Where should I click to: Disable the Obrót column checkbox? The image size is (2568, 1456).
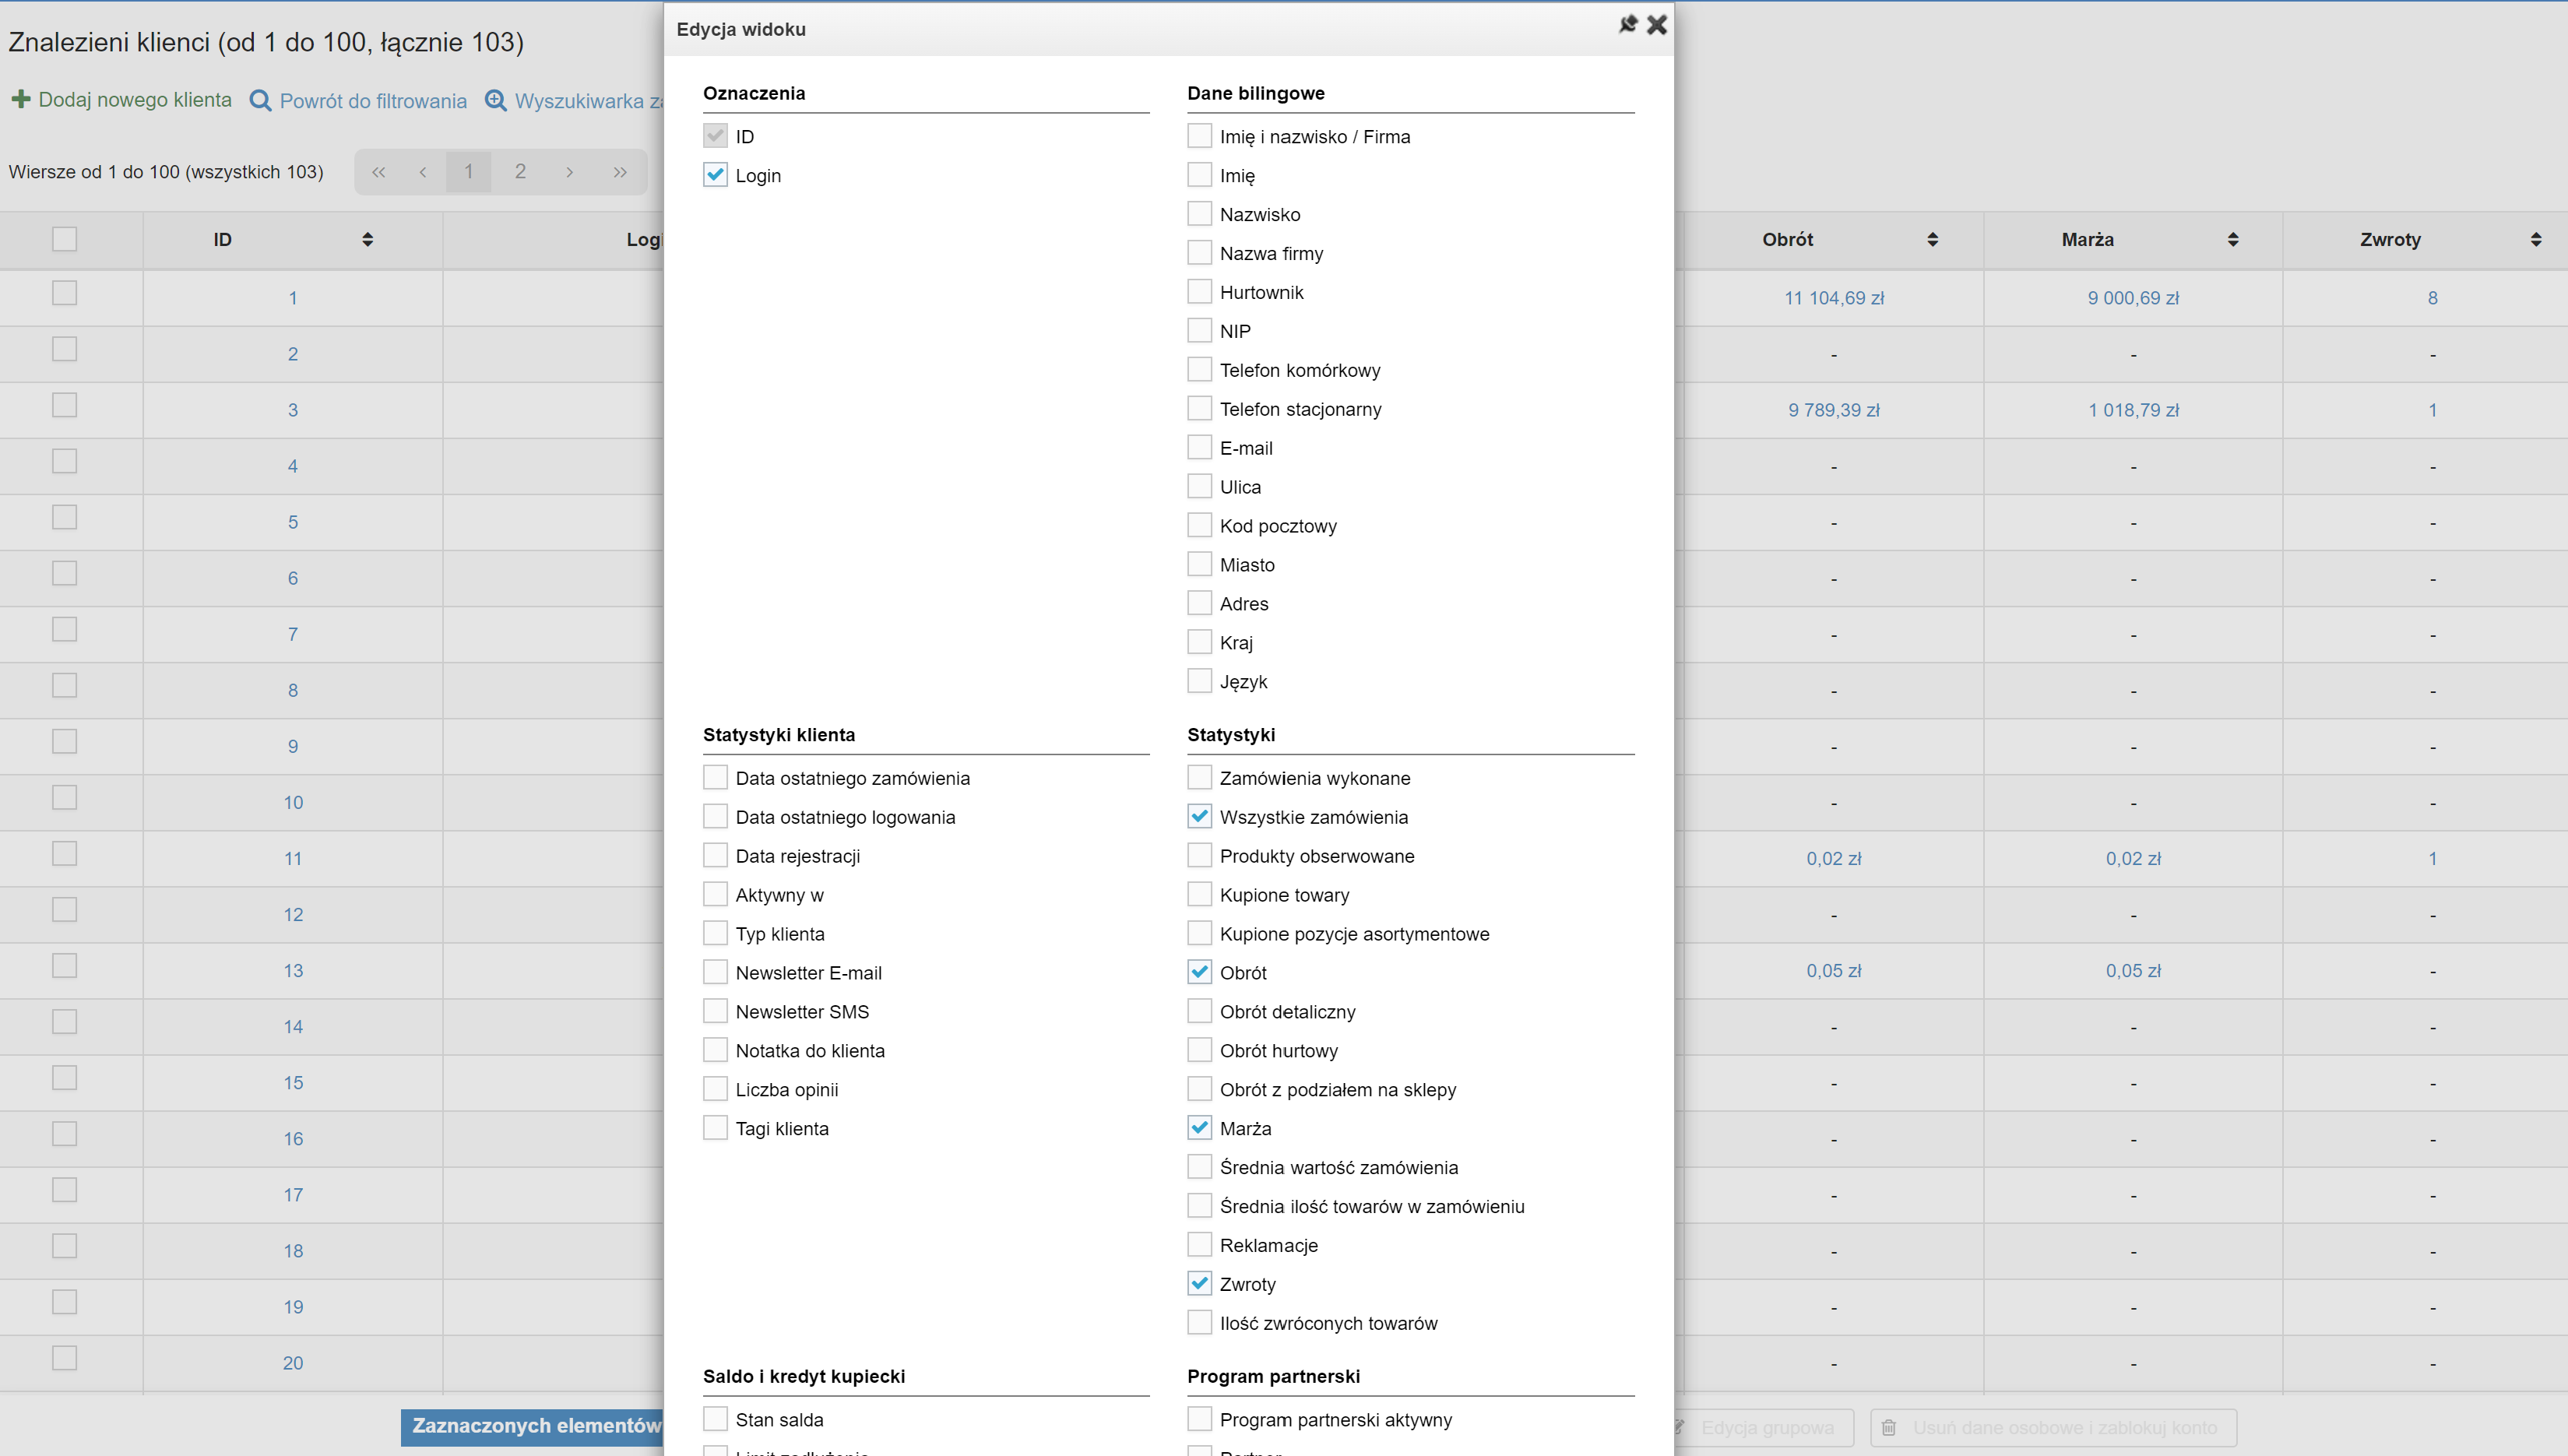pos(1199,972)
